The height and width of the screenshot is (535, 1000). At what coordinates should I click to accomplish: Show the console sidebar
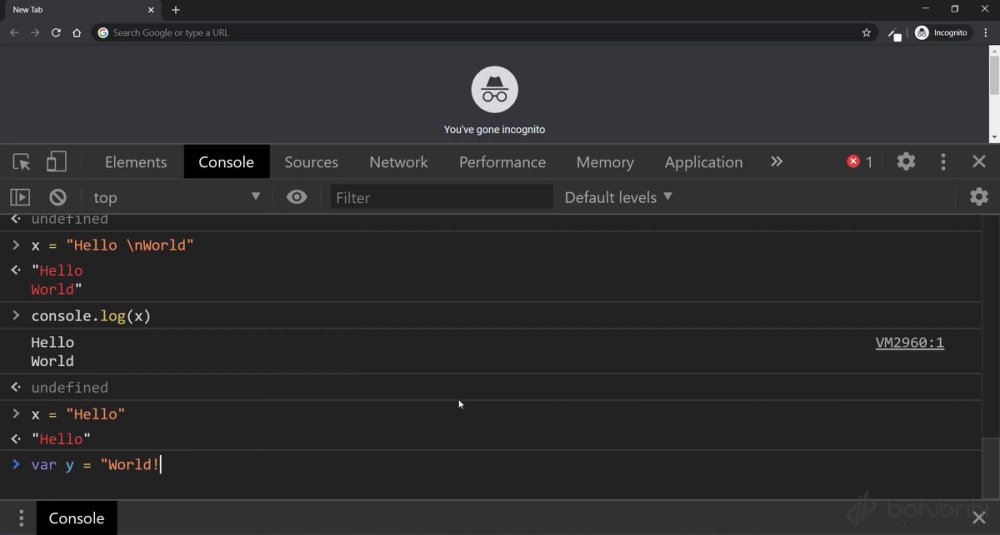20,197
